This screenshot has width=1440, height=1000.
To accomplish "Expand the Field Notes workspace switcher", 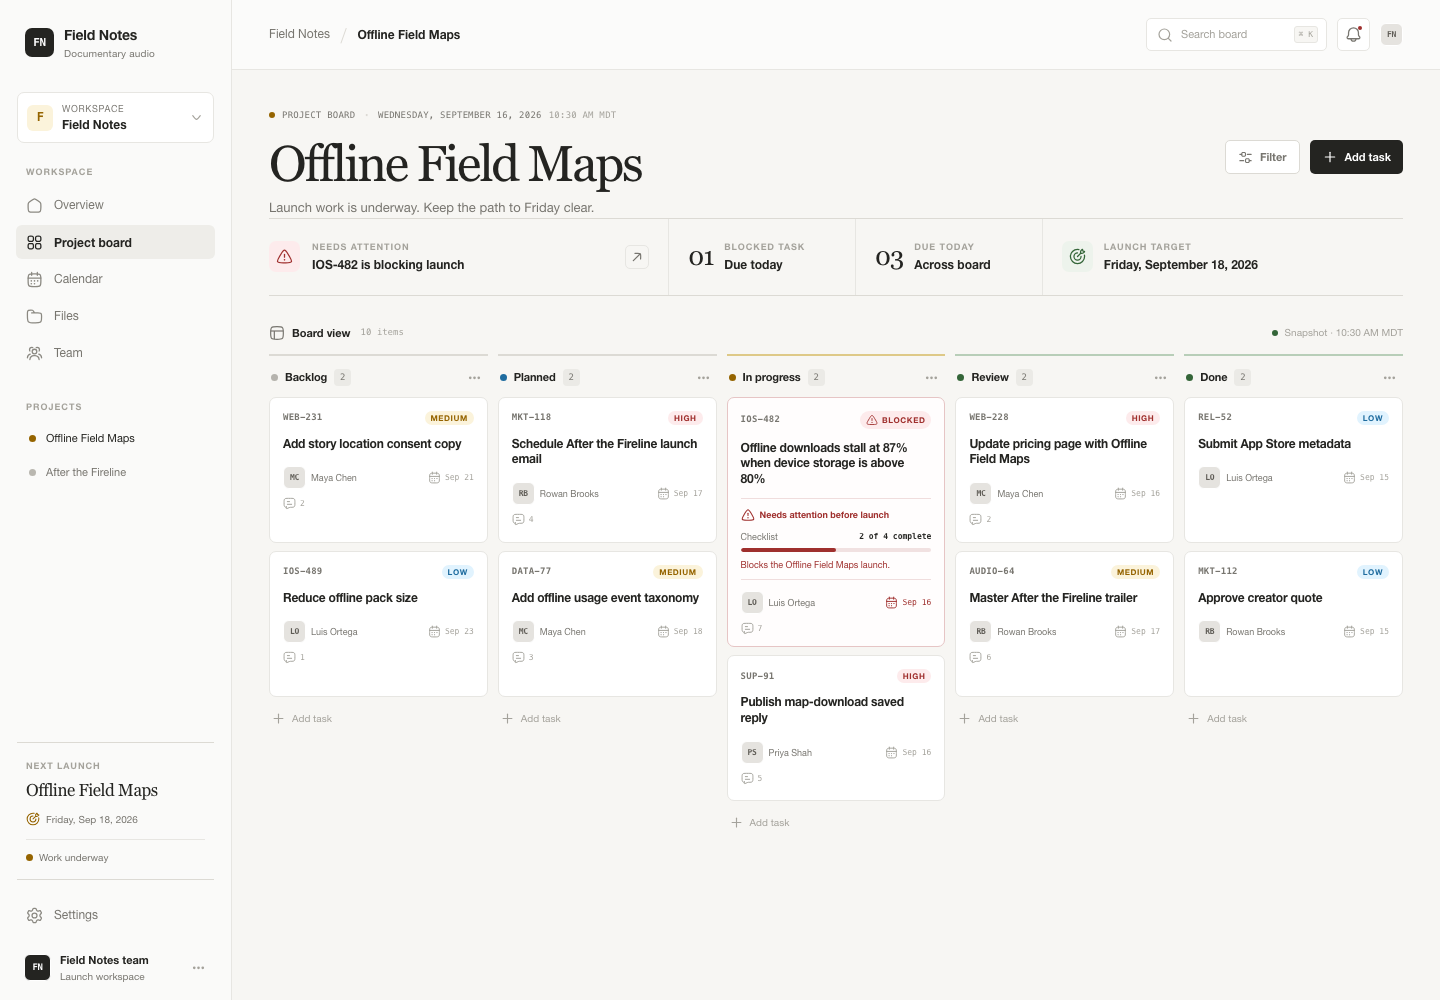I will 115,117.
